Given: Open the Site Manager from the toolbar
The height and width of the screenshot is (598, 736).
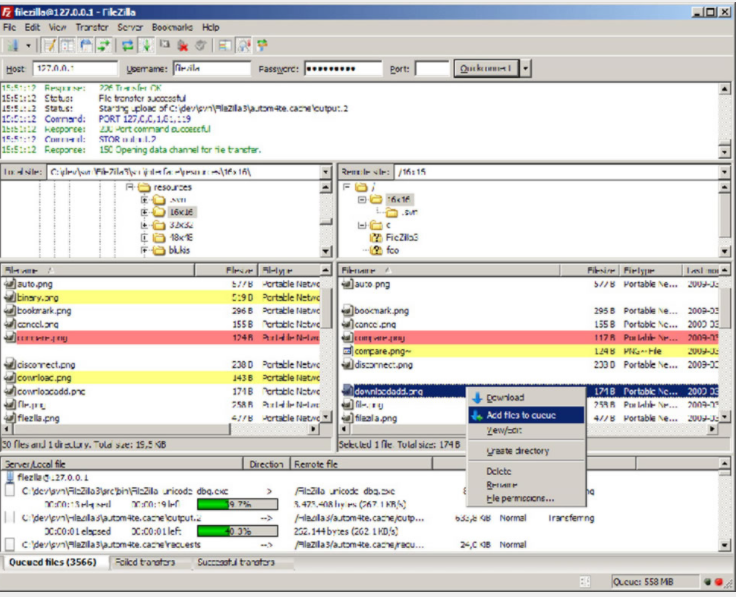Looking at the screenshot, I should (x=12, y=45).
